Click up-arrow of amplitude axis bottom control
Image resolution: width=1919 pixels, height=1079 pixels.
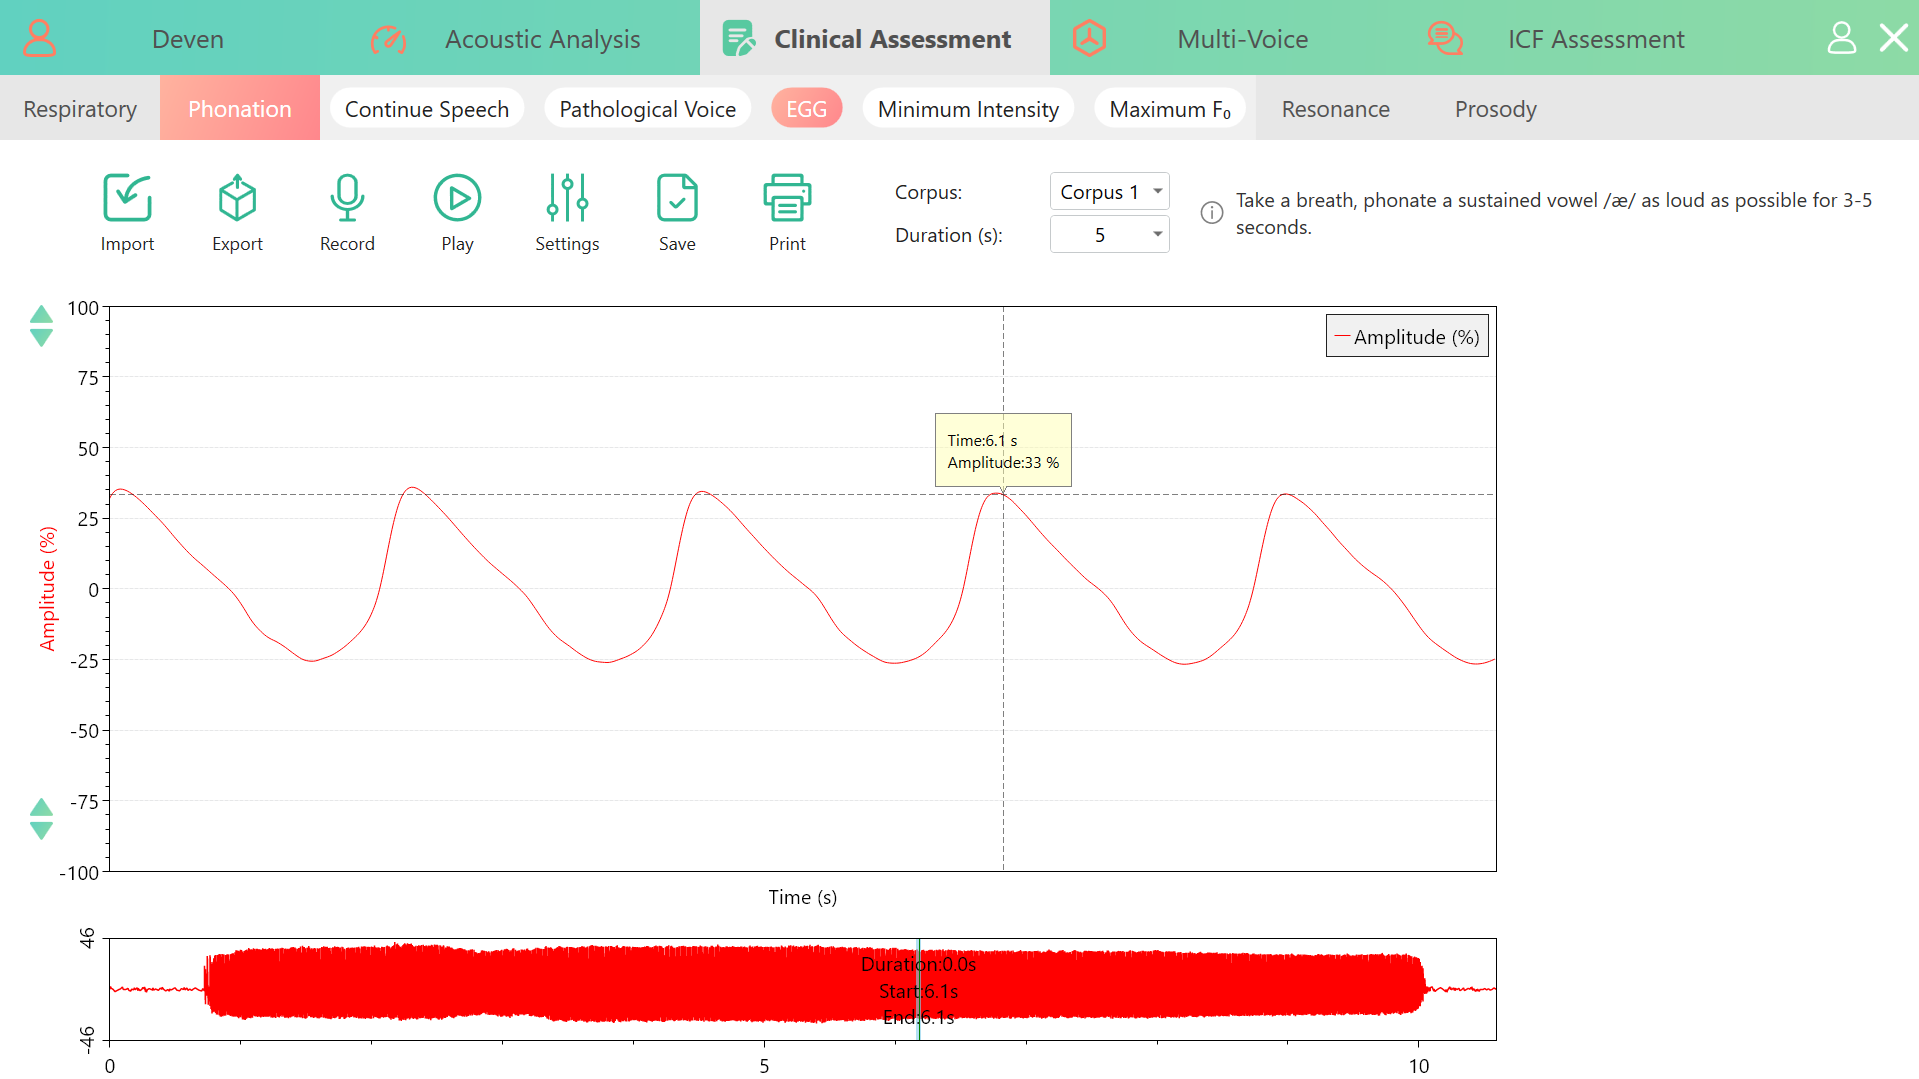(41, 807)
